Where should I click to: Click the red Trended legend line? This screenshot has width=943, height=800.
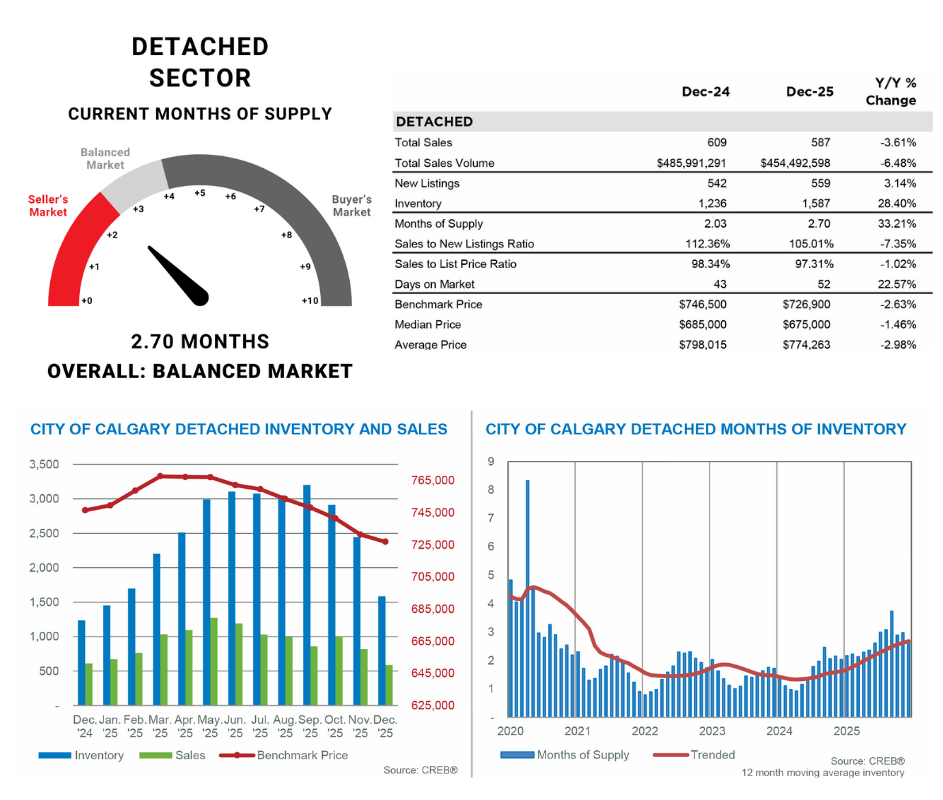pyautogui.click(x=669, y=755)
